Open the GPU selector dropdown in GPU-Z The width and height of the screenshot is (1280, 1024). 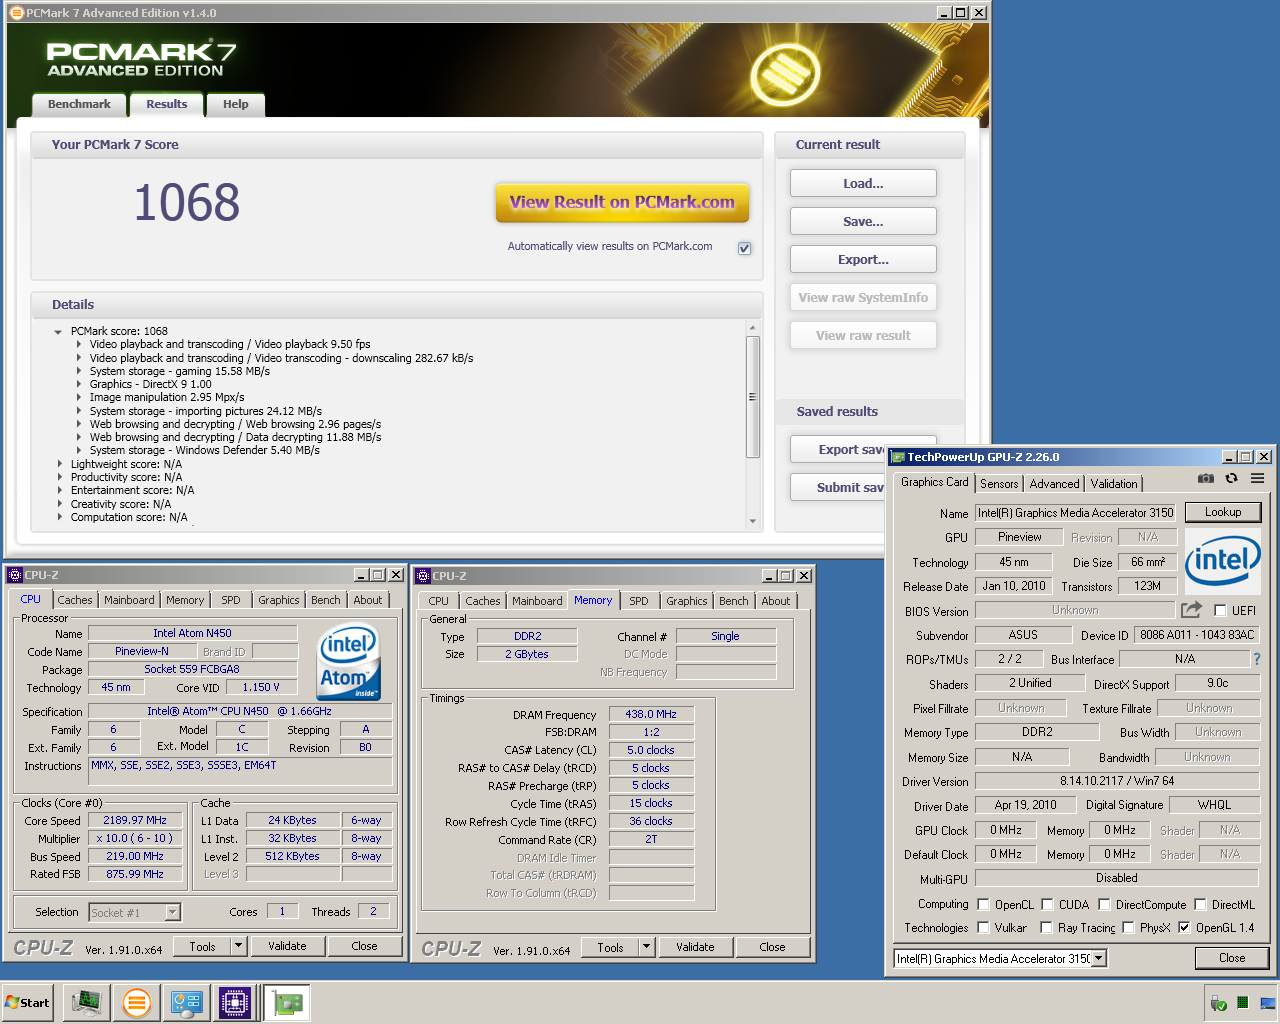click(1099, 958)
